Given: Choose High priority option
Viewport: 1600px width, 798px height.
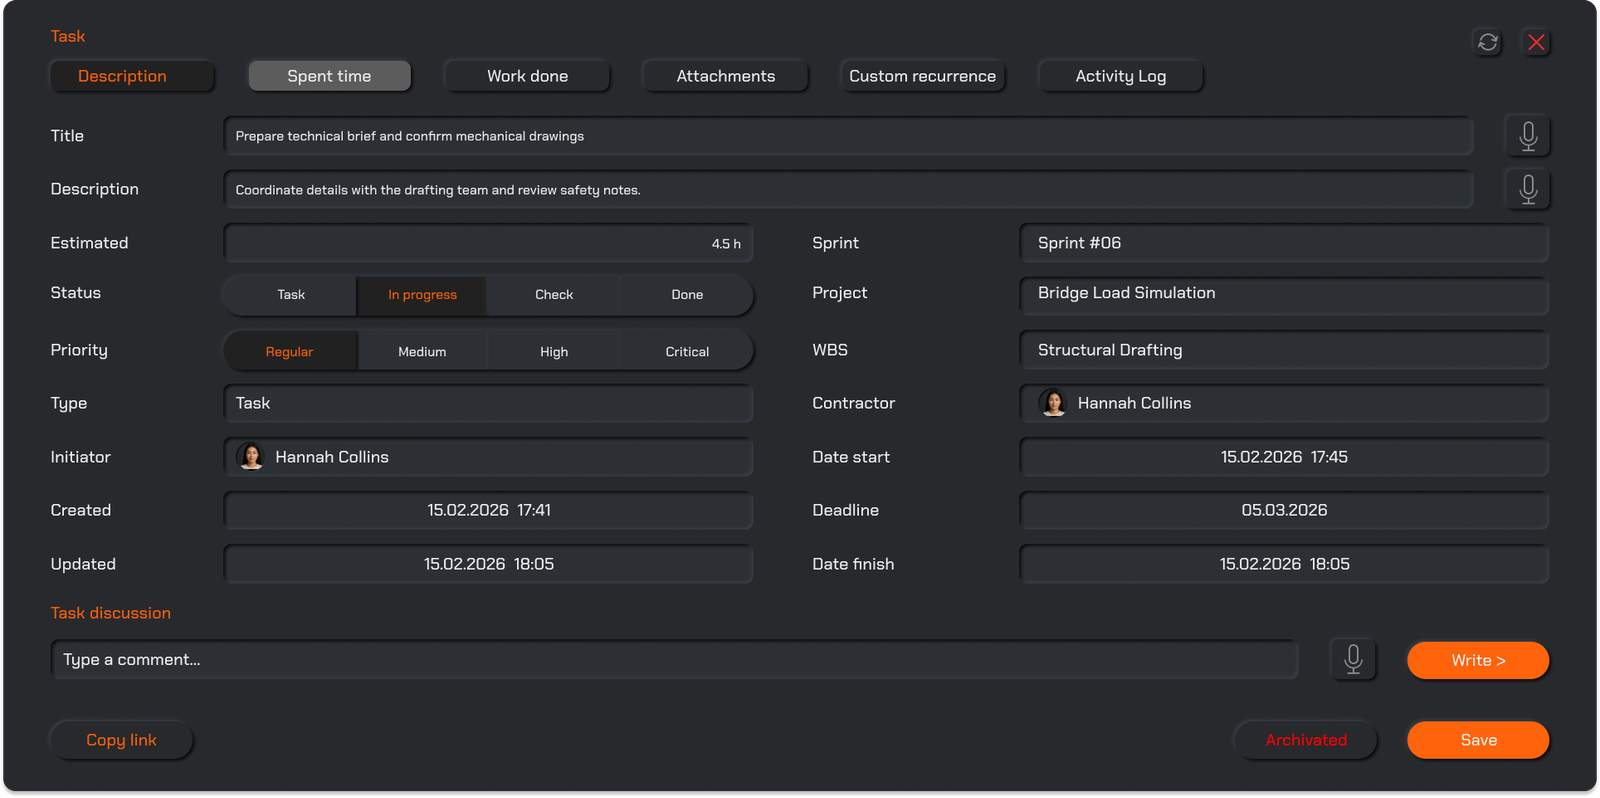Looking at the screenshot, I should (554, 352).
